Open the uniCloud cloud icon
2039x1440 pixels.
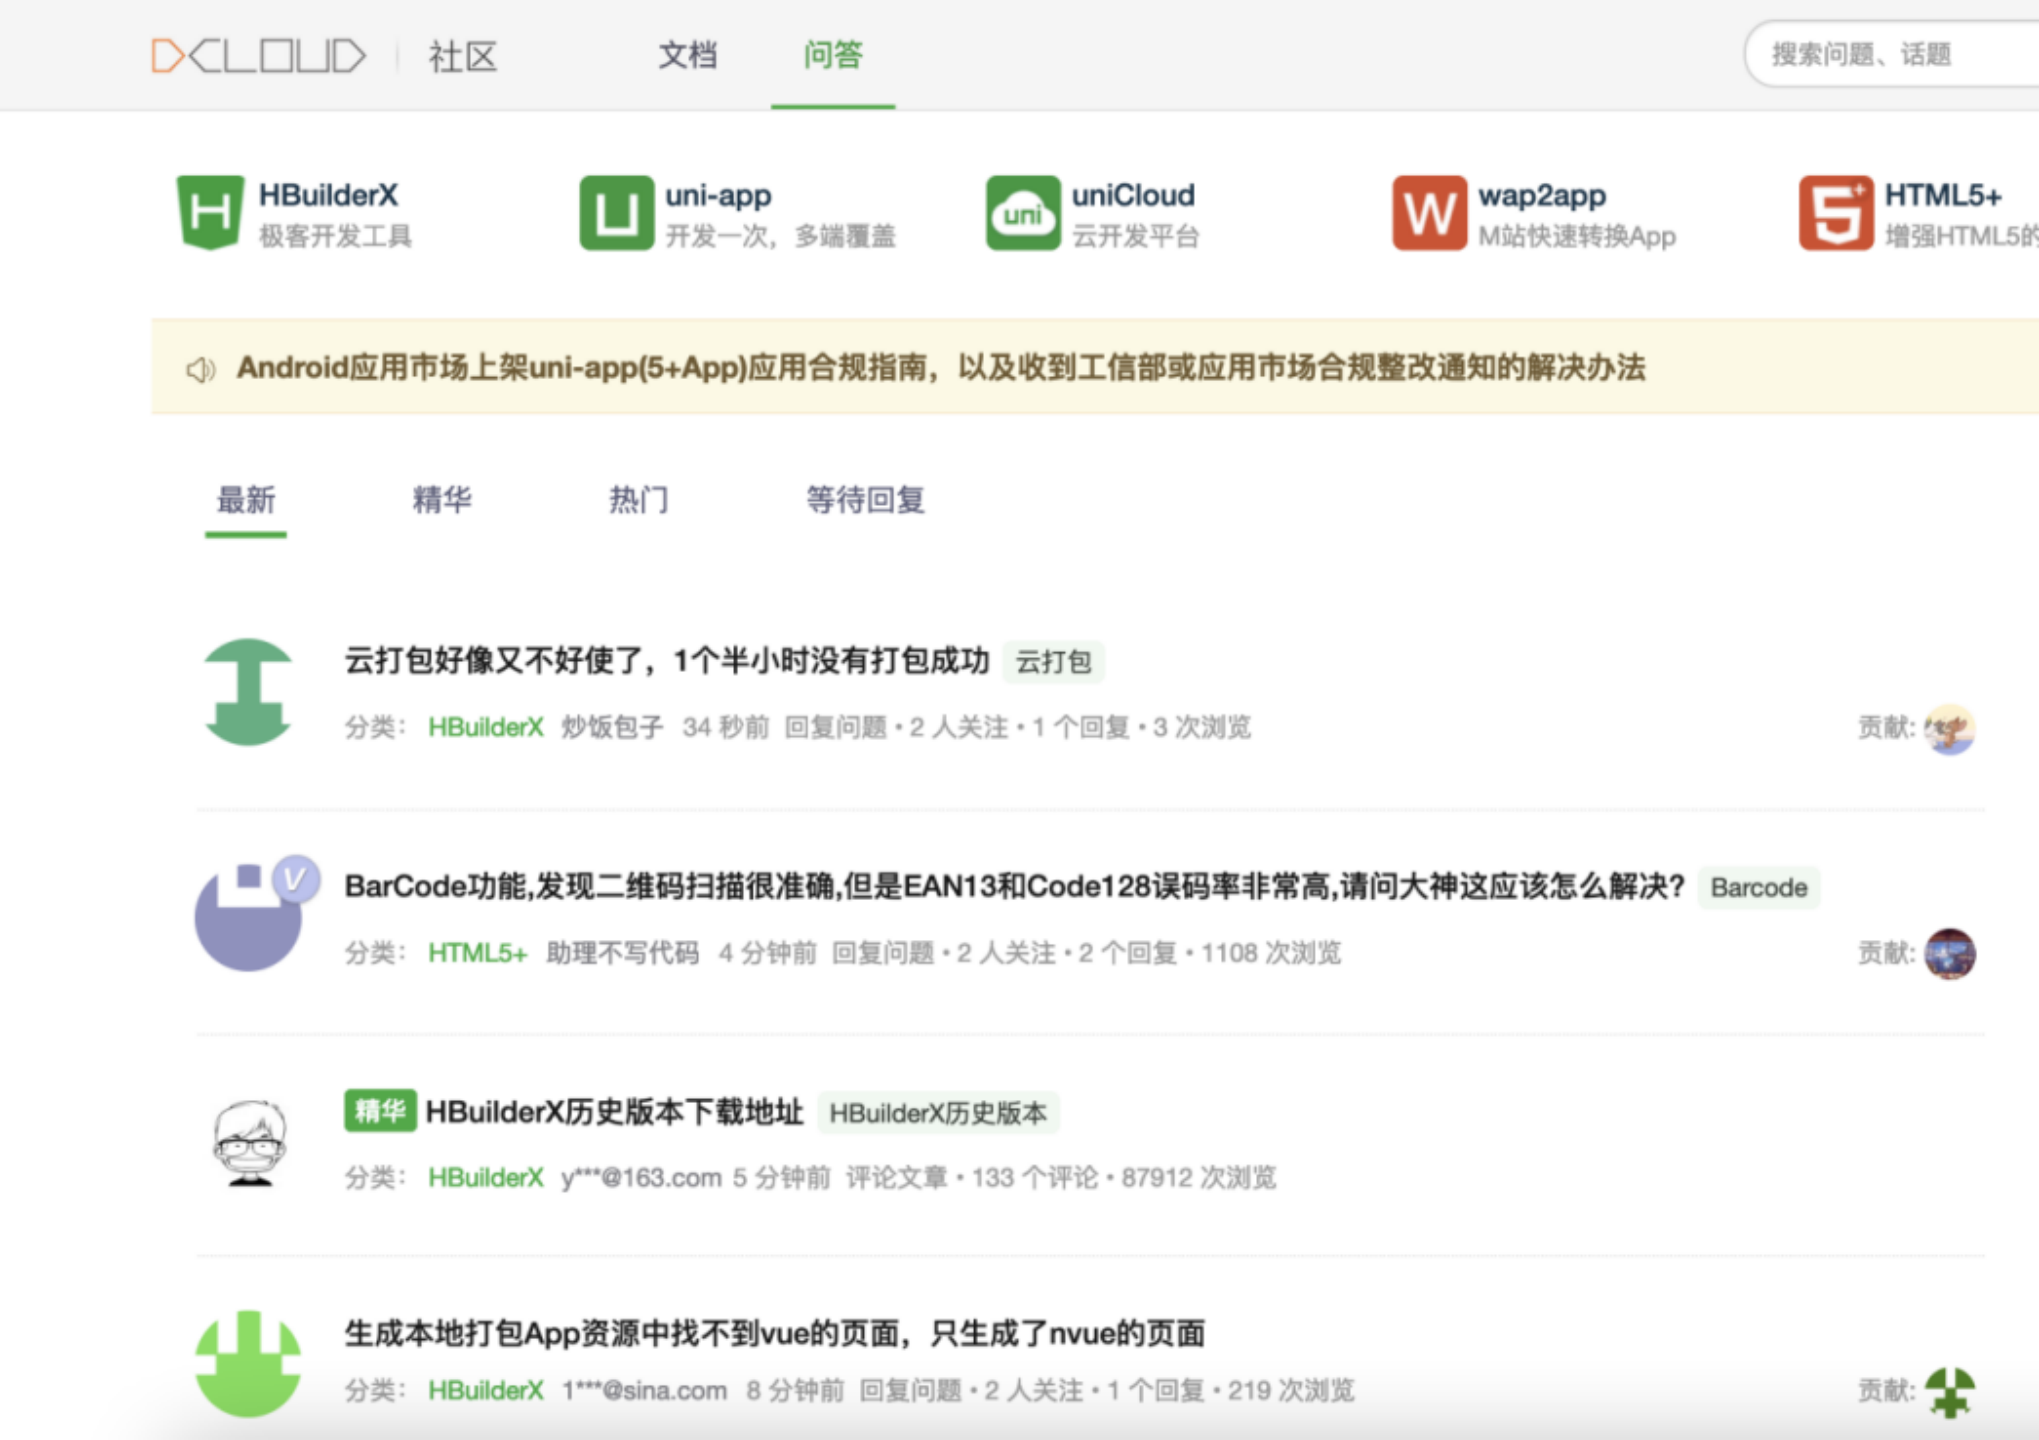pyautogui.click(x=1023, y=212)
